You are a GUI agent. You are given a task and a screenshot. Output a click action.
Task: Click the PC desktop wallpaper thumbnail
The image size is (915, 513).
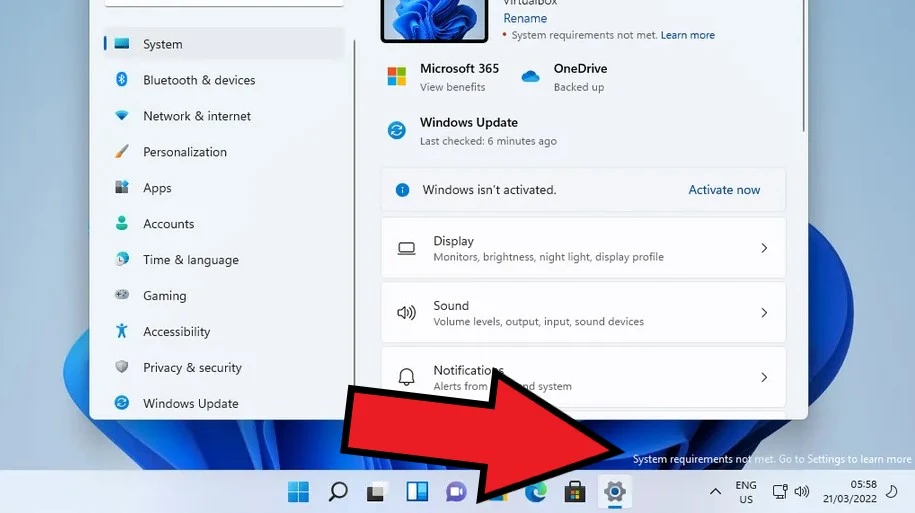434,20
